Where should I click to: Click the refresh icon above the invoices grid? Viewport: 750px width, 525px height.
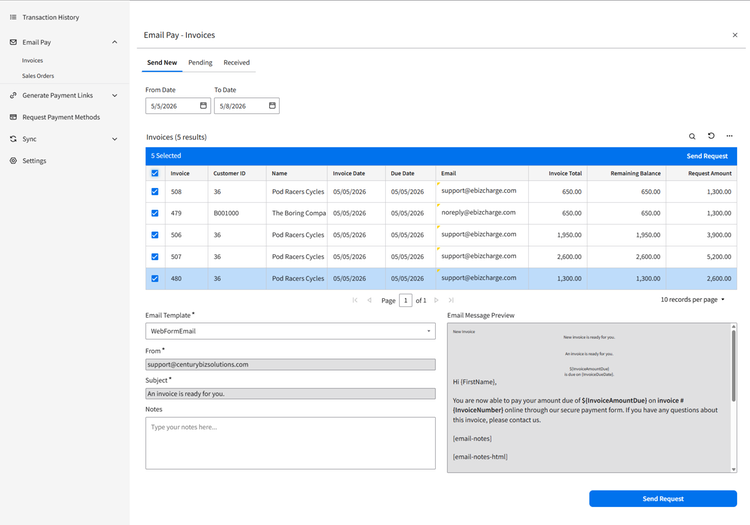click(x=711, y=136)
